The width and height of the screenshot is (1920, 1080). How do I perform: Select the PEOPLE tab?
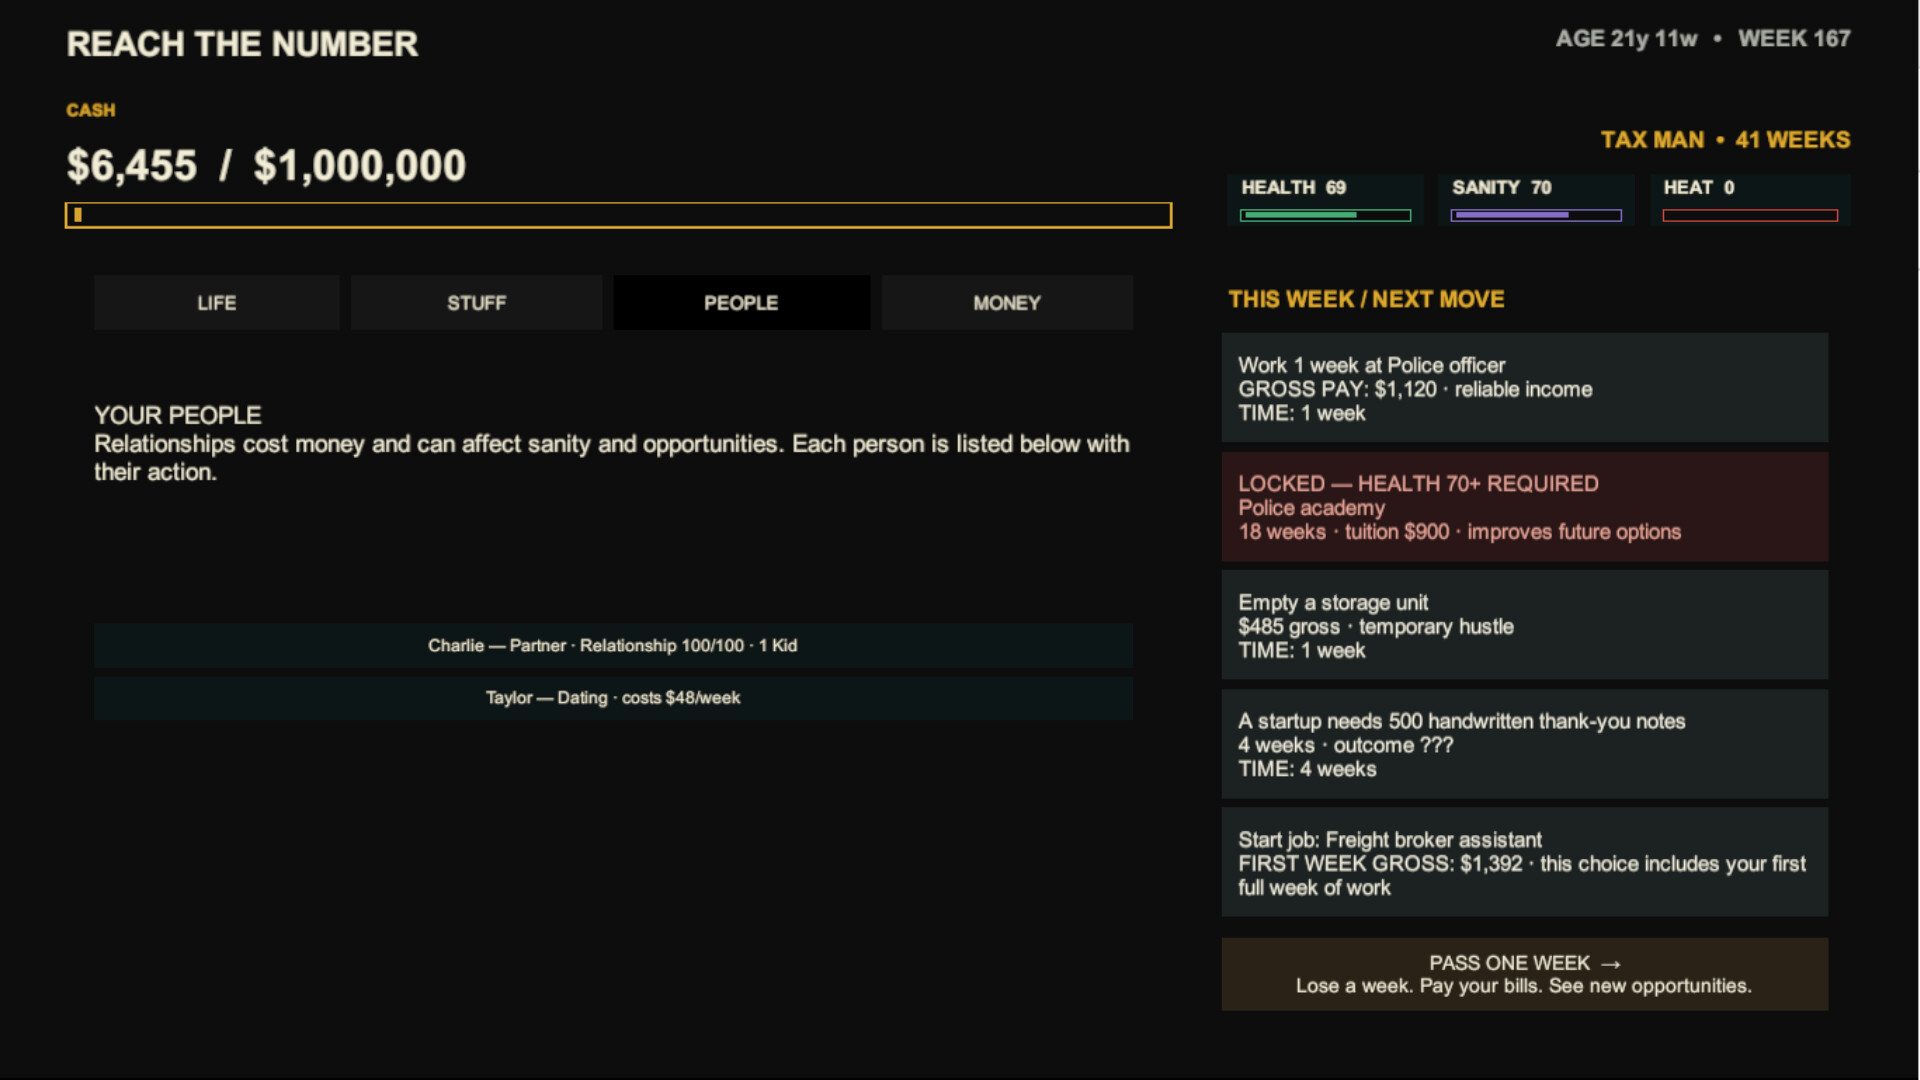click(x=741, y=303)
